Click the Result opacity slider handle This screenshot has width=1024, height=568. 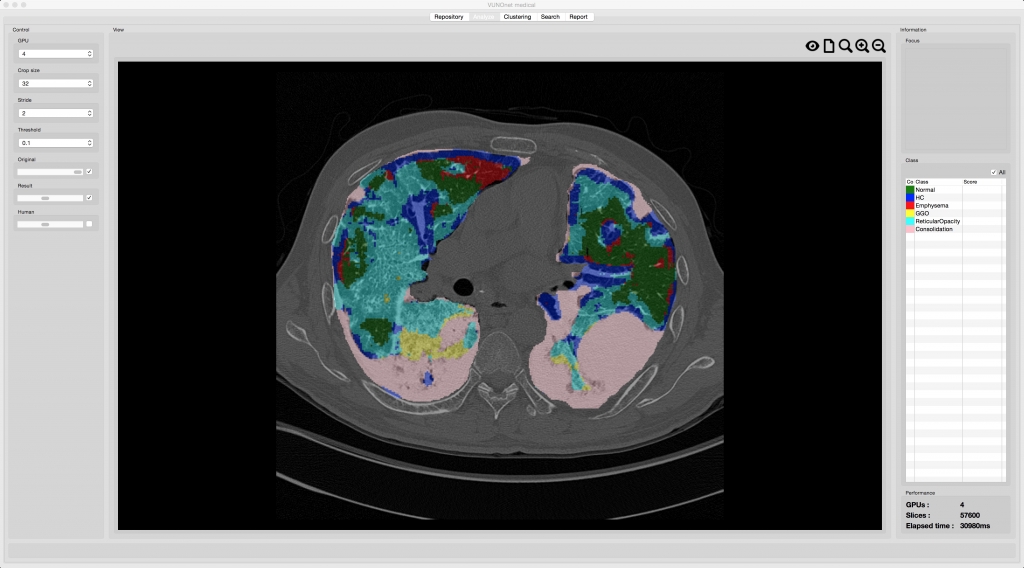tap(45, 198)
